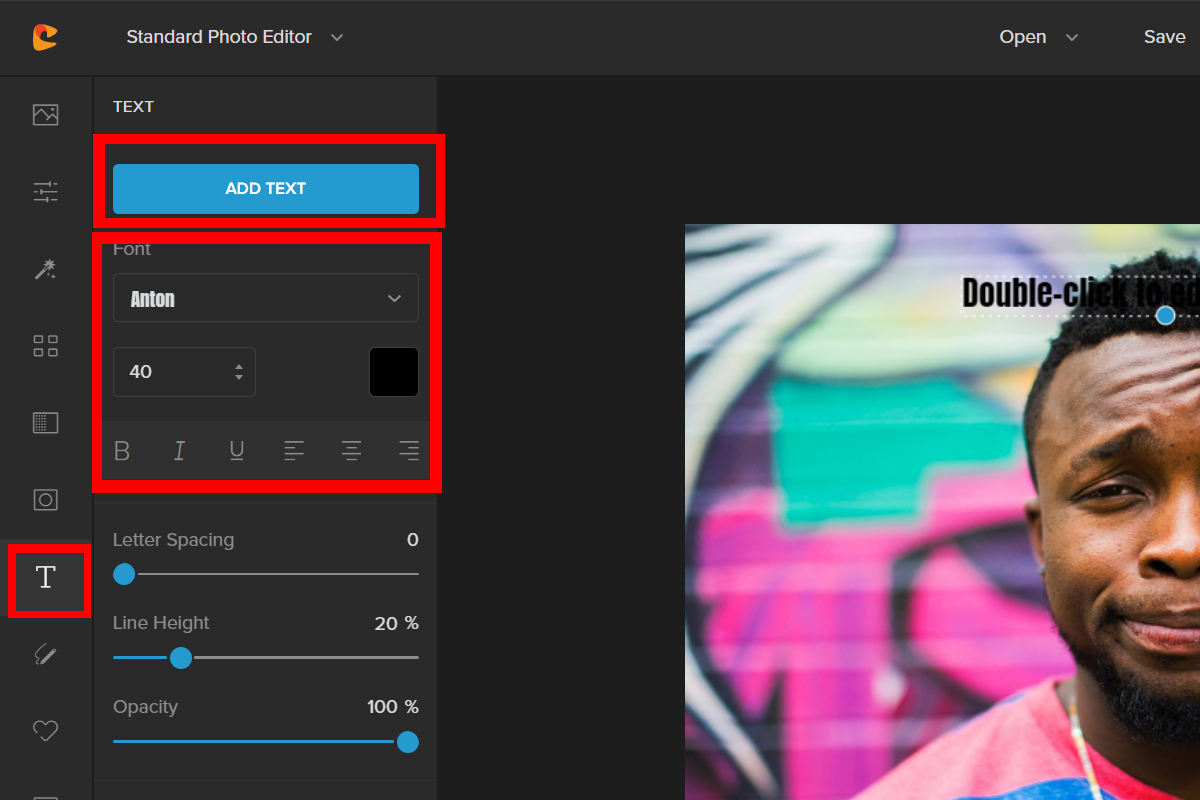Image resolution: width=1200 pixels, height=800 pixels.
Task: Open the texture overlay sidebar icon
Action: pyautogui.click(x=46, y=423)
